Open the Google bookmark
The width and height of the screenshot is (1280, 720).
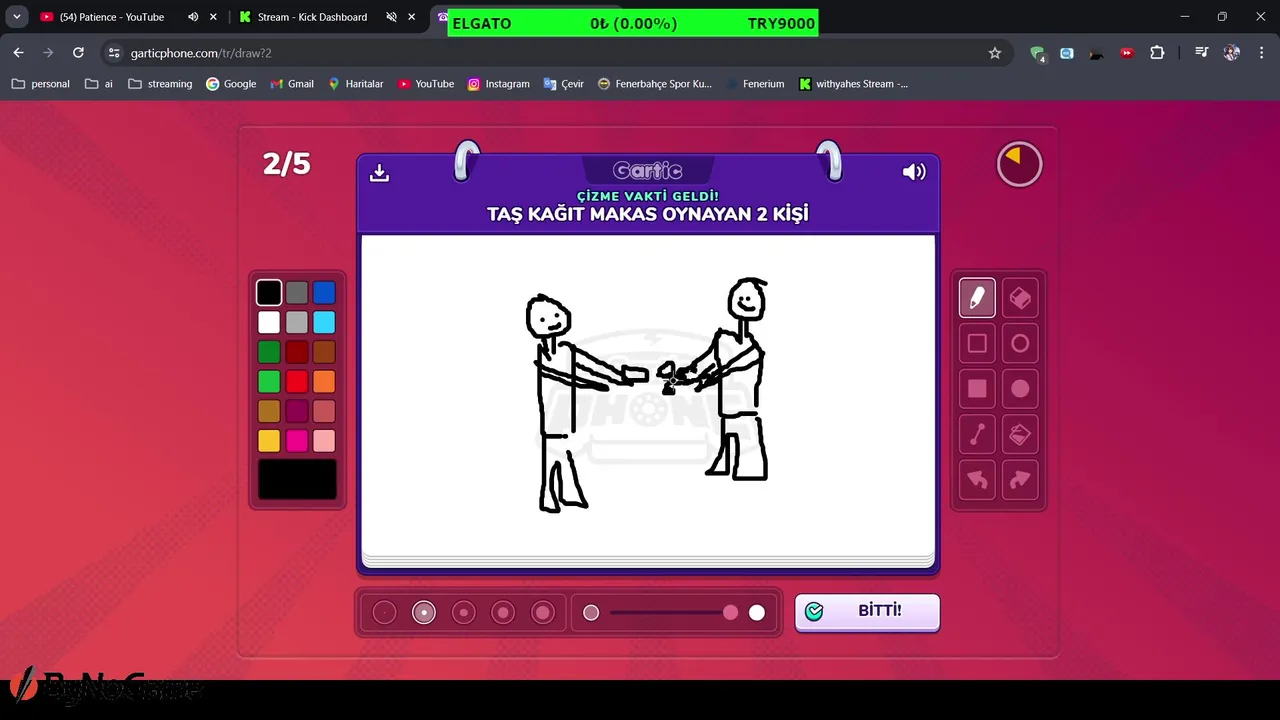point(231,84)
